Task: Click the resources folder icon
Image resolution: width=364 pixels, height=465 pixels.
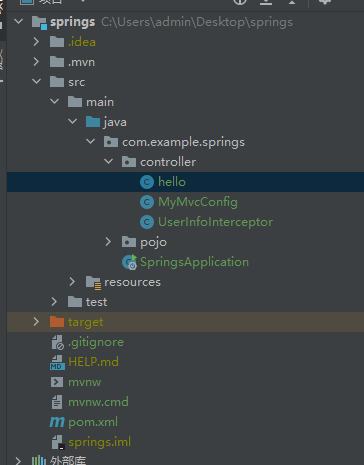Action: point(93,282)
